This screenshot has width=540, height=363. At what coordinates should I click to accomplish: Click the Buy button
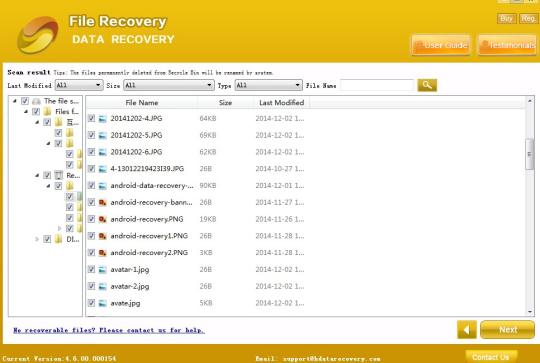[506, 19]
